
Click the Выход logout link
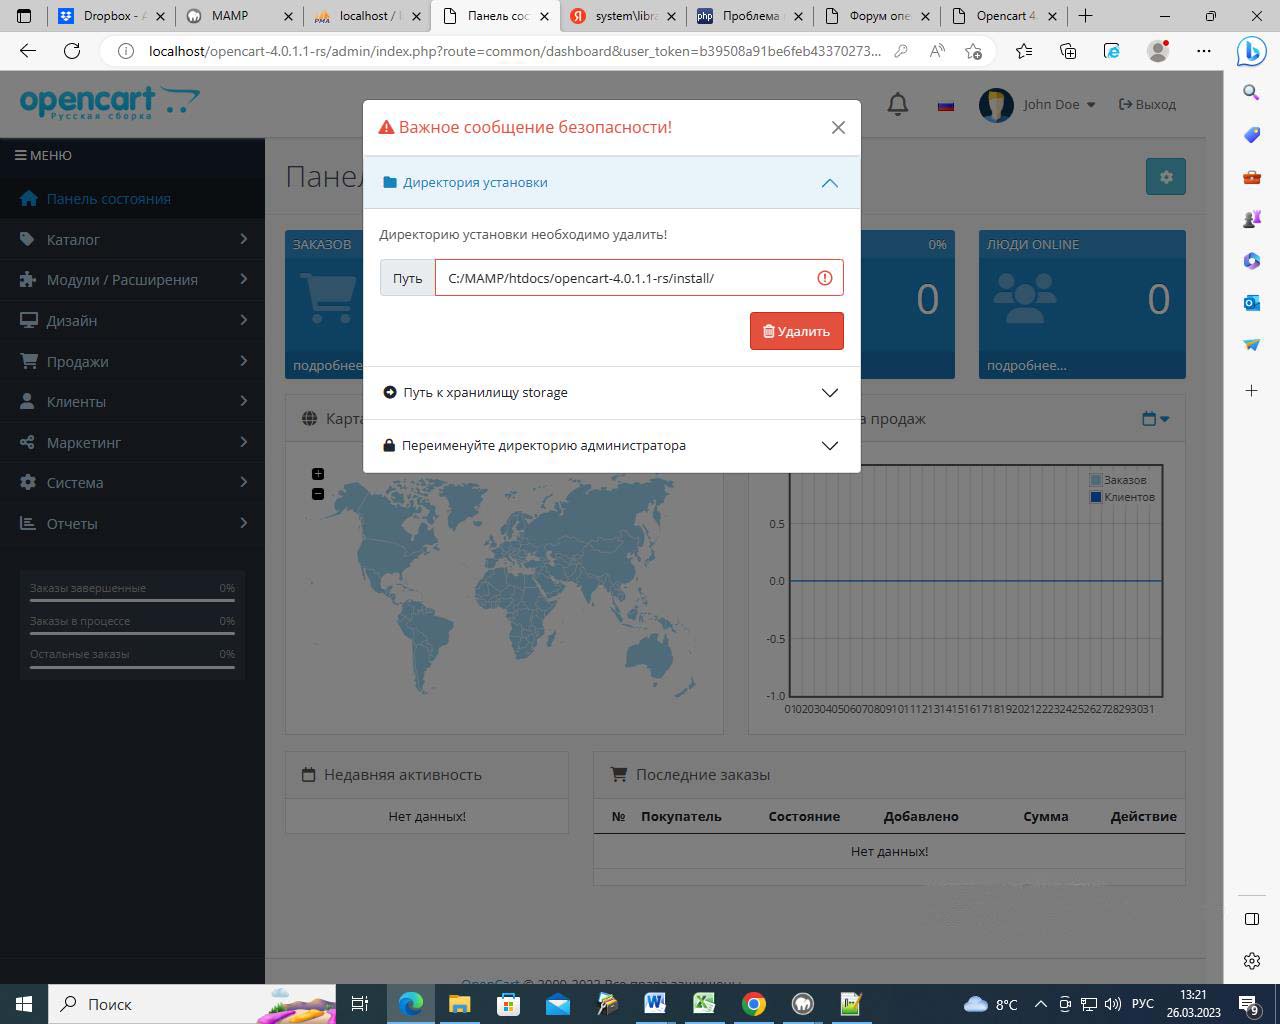tap(1147, 105)
